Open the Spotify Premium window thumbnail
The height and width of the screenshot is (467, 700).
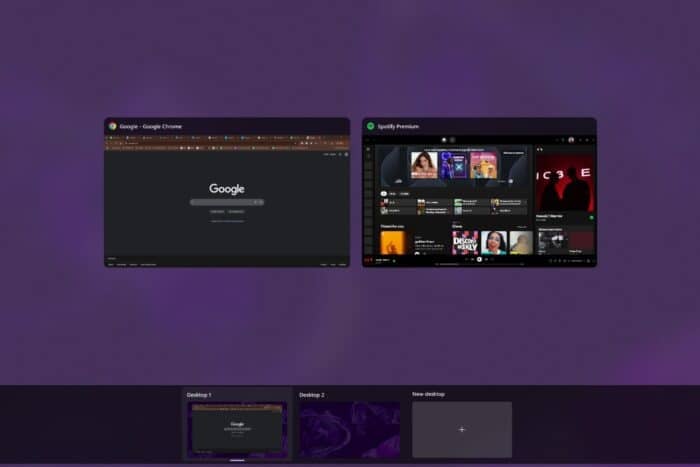click(479, 192)
